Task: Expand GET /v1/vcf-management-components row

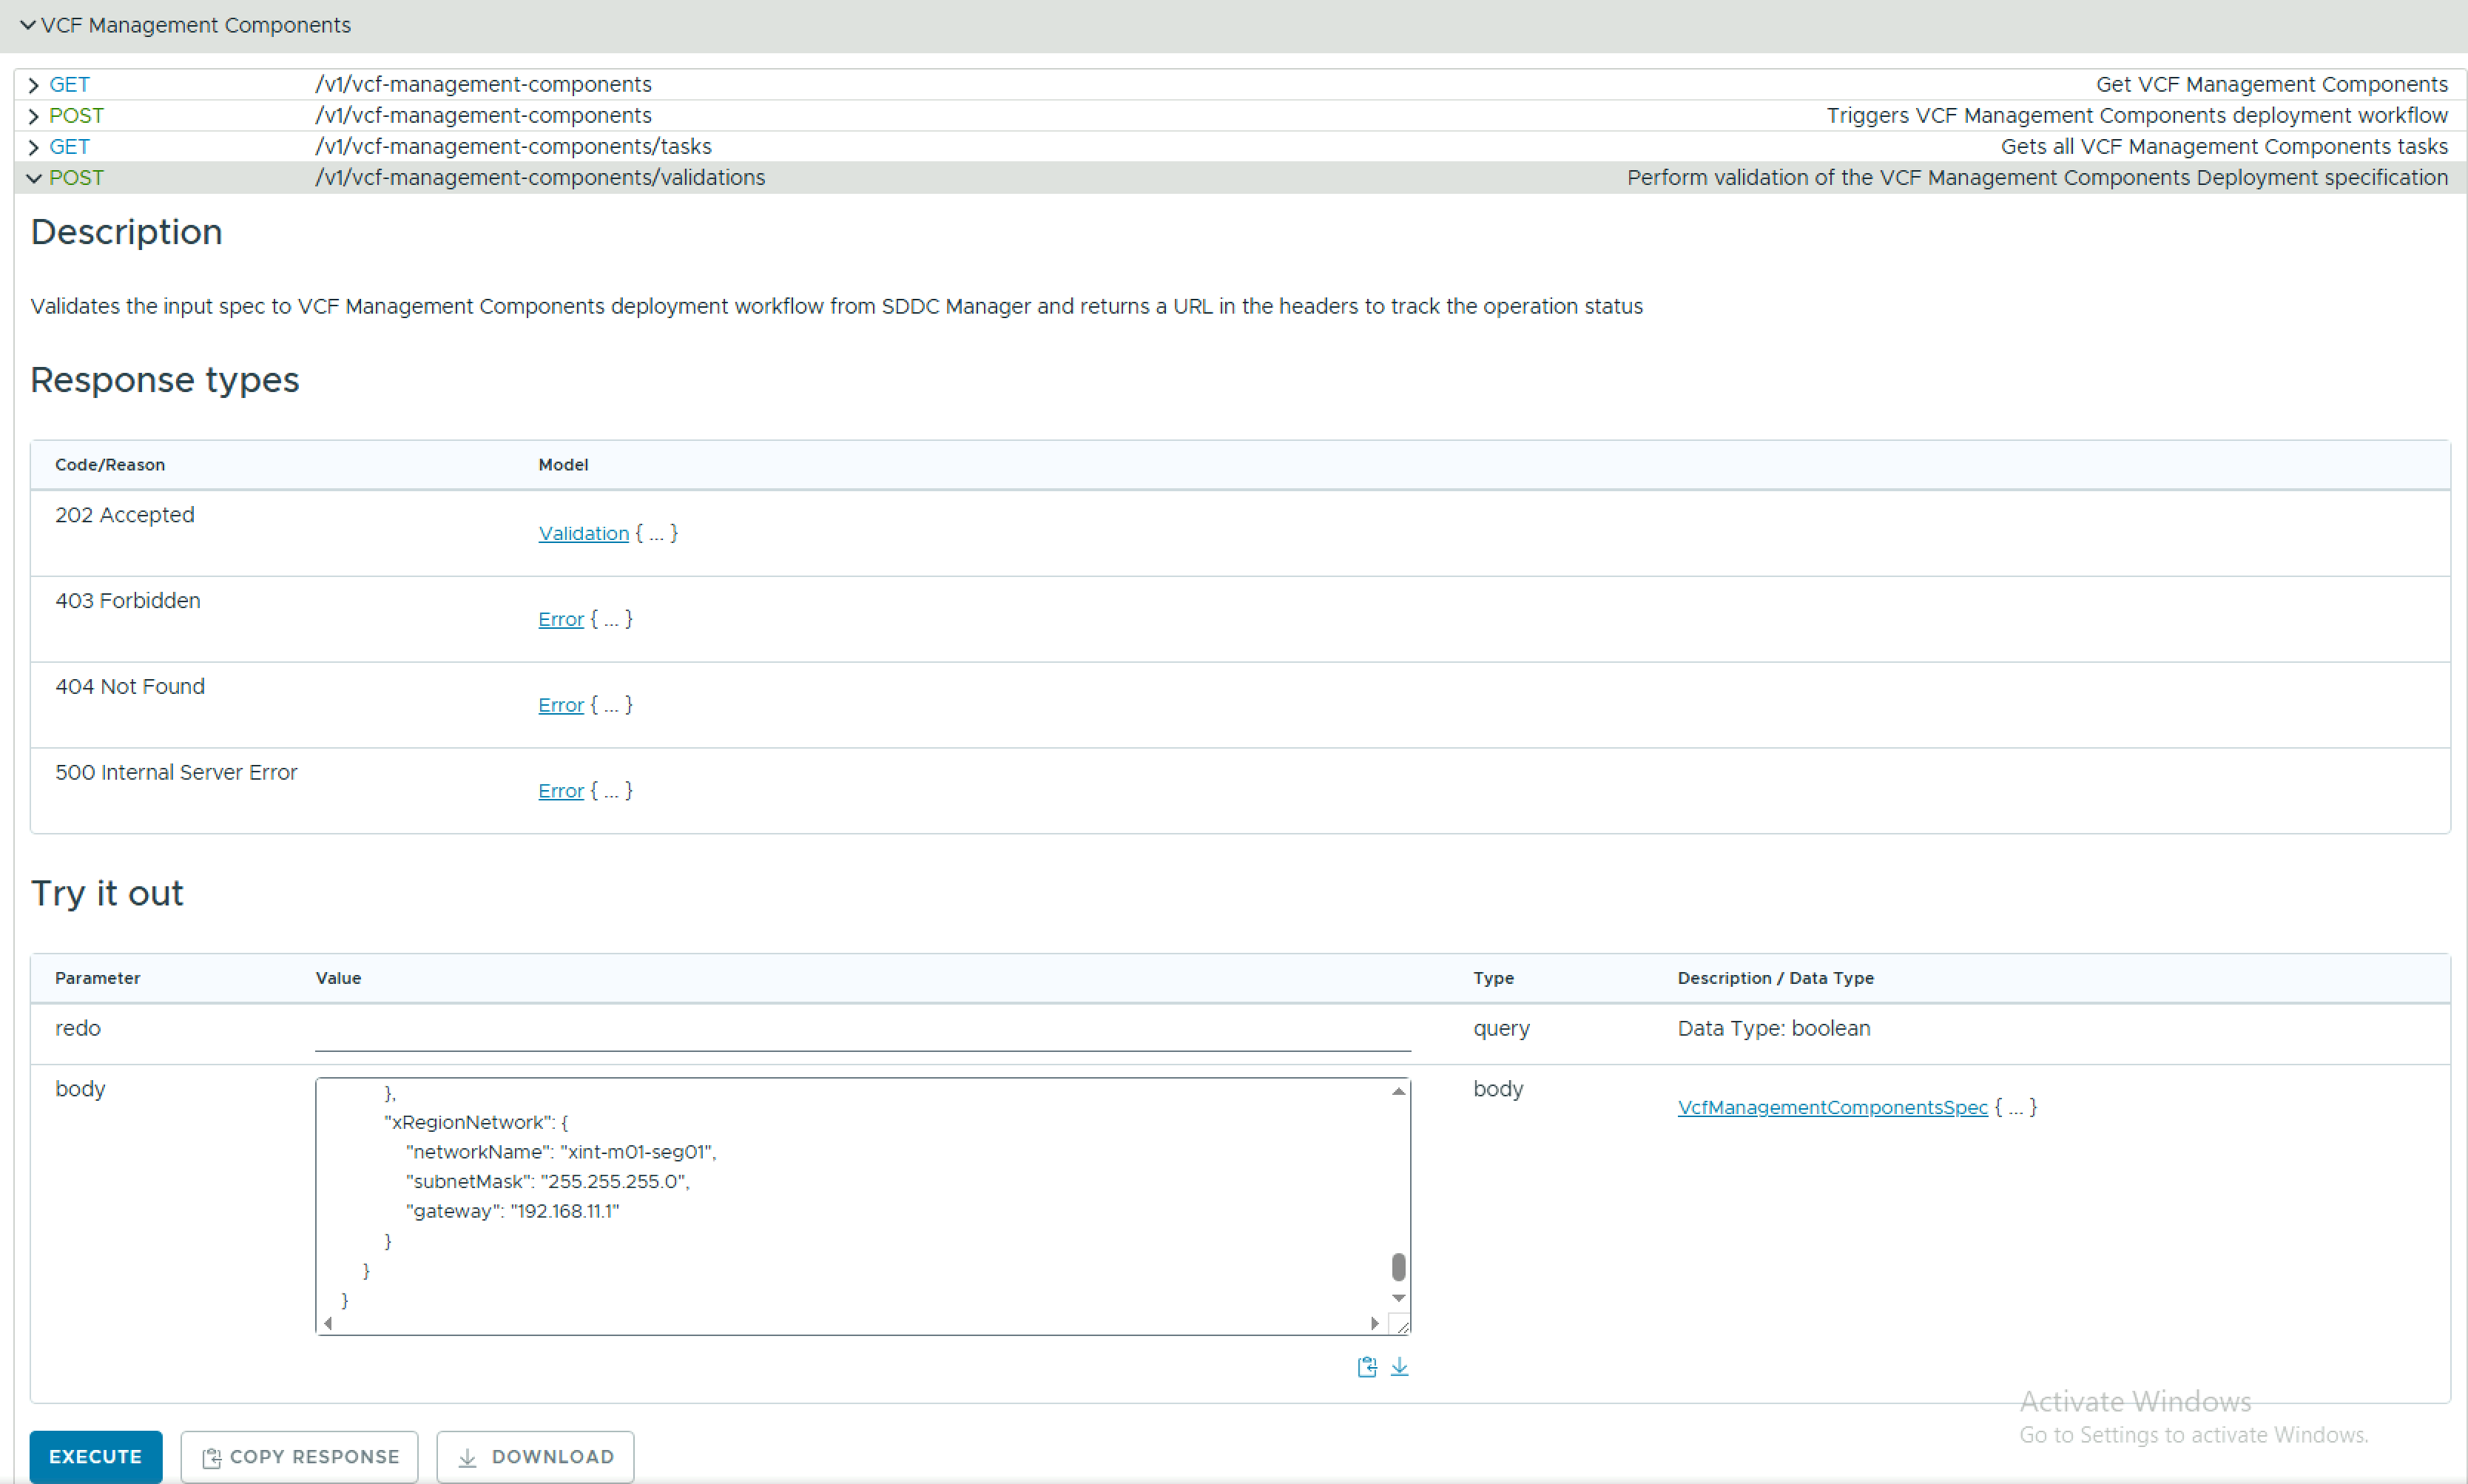Action: click(34, 85)
